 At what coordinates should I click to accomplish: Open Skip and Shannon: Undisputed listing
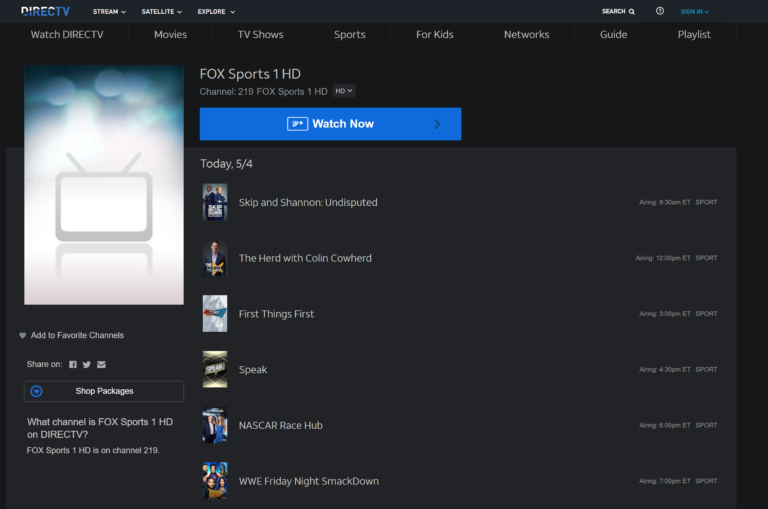click(x=308, y=202)
